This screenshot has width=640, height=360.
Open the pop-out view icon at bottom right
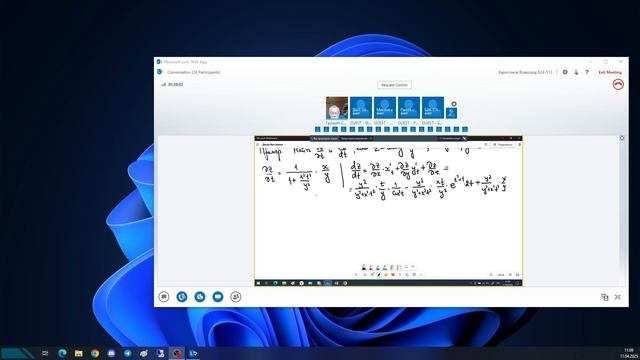coord(604,297)
